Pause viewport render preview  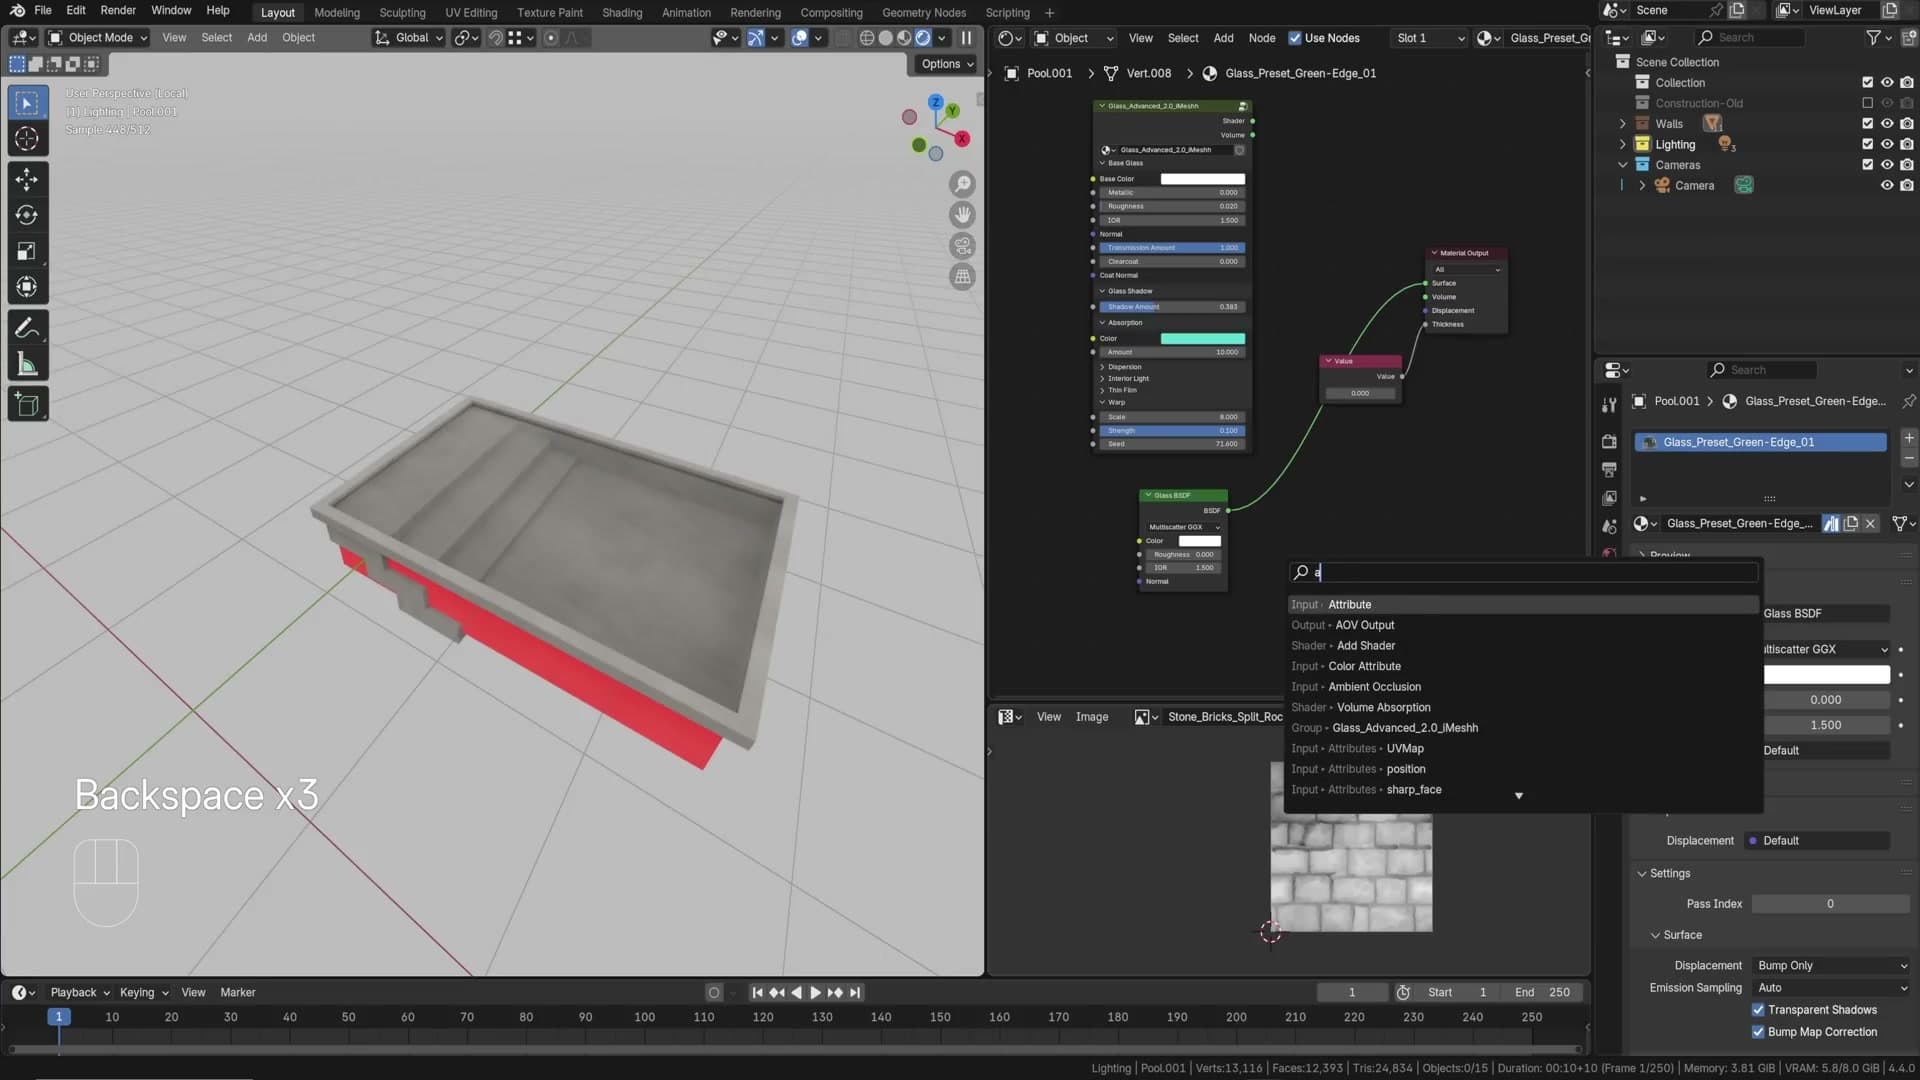(966, 38)
